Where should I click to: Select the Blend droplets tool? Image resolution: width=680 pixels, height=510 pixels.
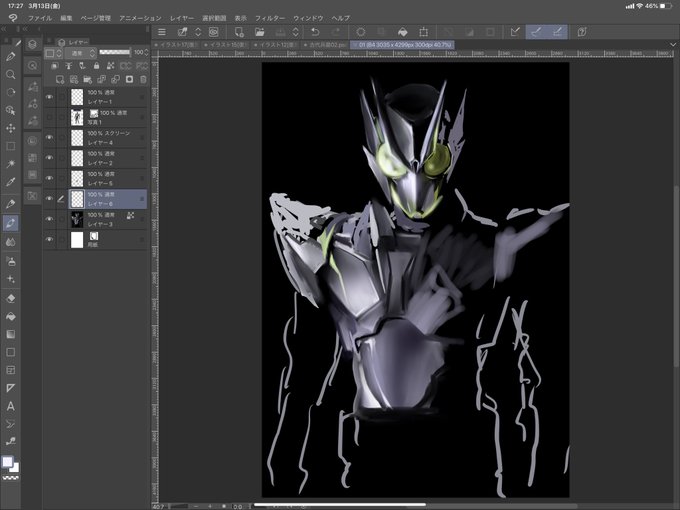10,242
